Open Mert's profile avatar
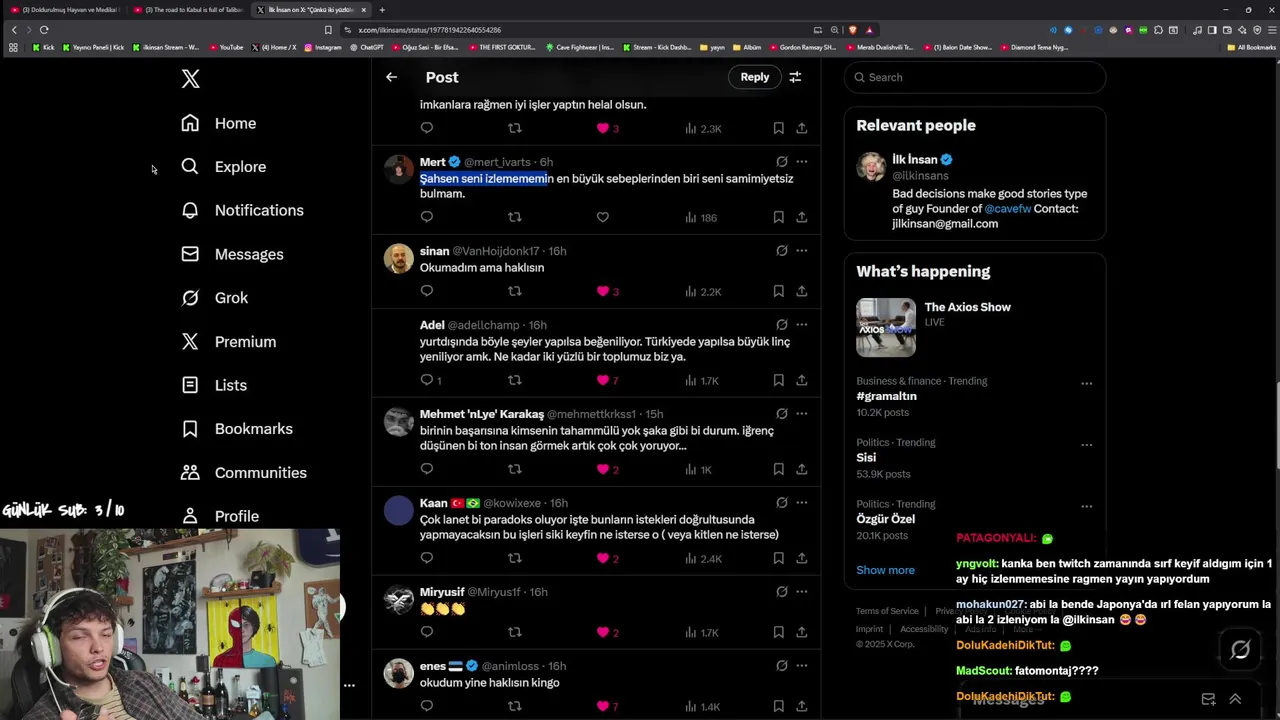 point(398,169)
